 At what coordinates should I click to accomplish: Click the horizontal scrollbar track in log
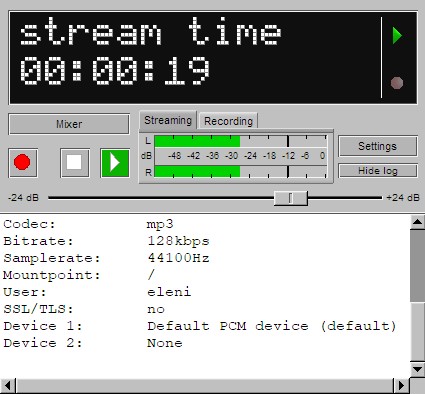(x=205, y=386)
